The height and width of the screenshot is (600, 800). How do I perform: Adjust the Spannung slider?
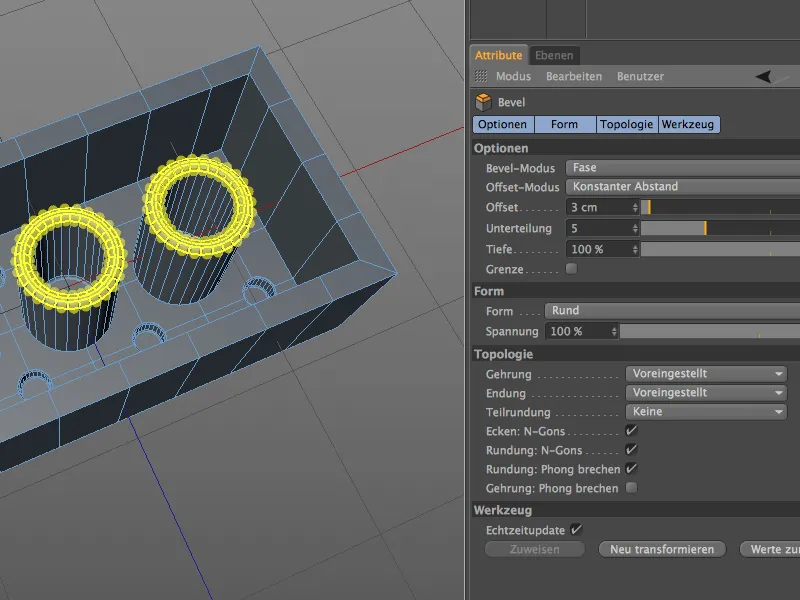click(x=700, y=331)
